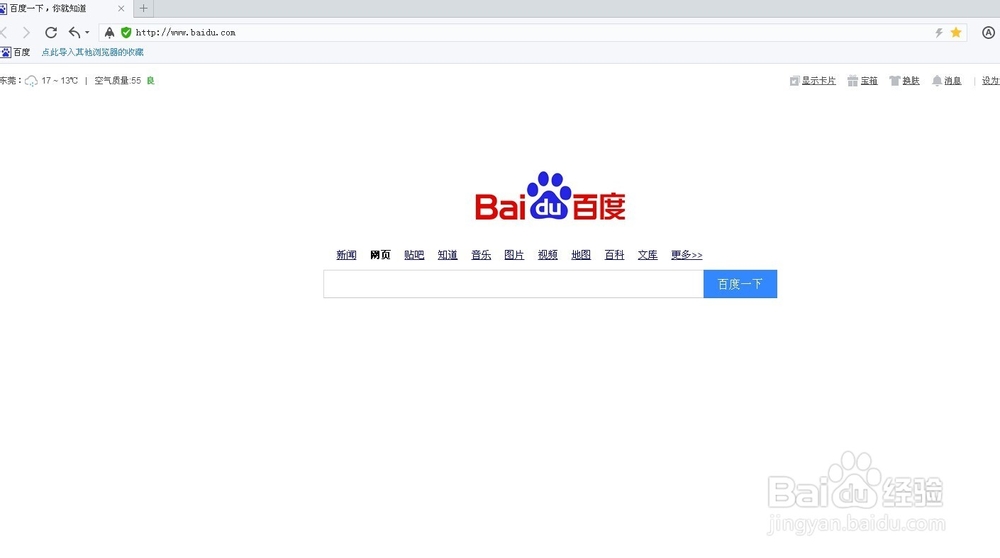Switch to the 新闻 search category
The image size is (1000, 558).
point(346,255)
